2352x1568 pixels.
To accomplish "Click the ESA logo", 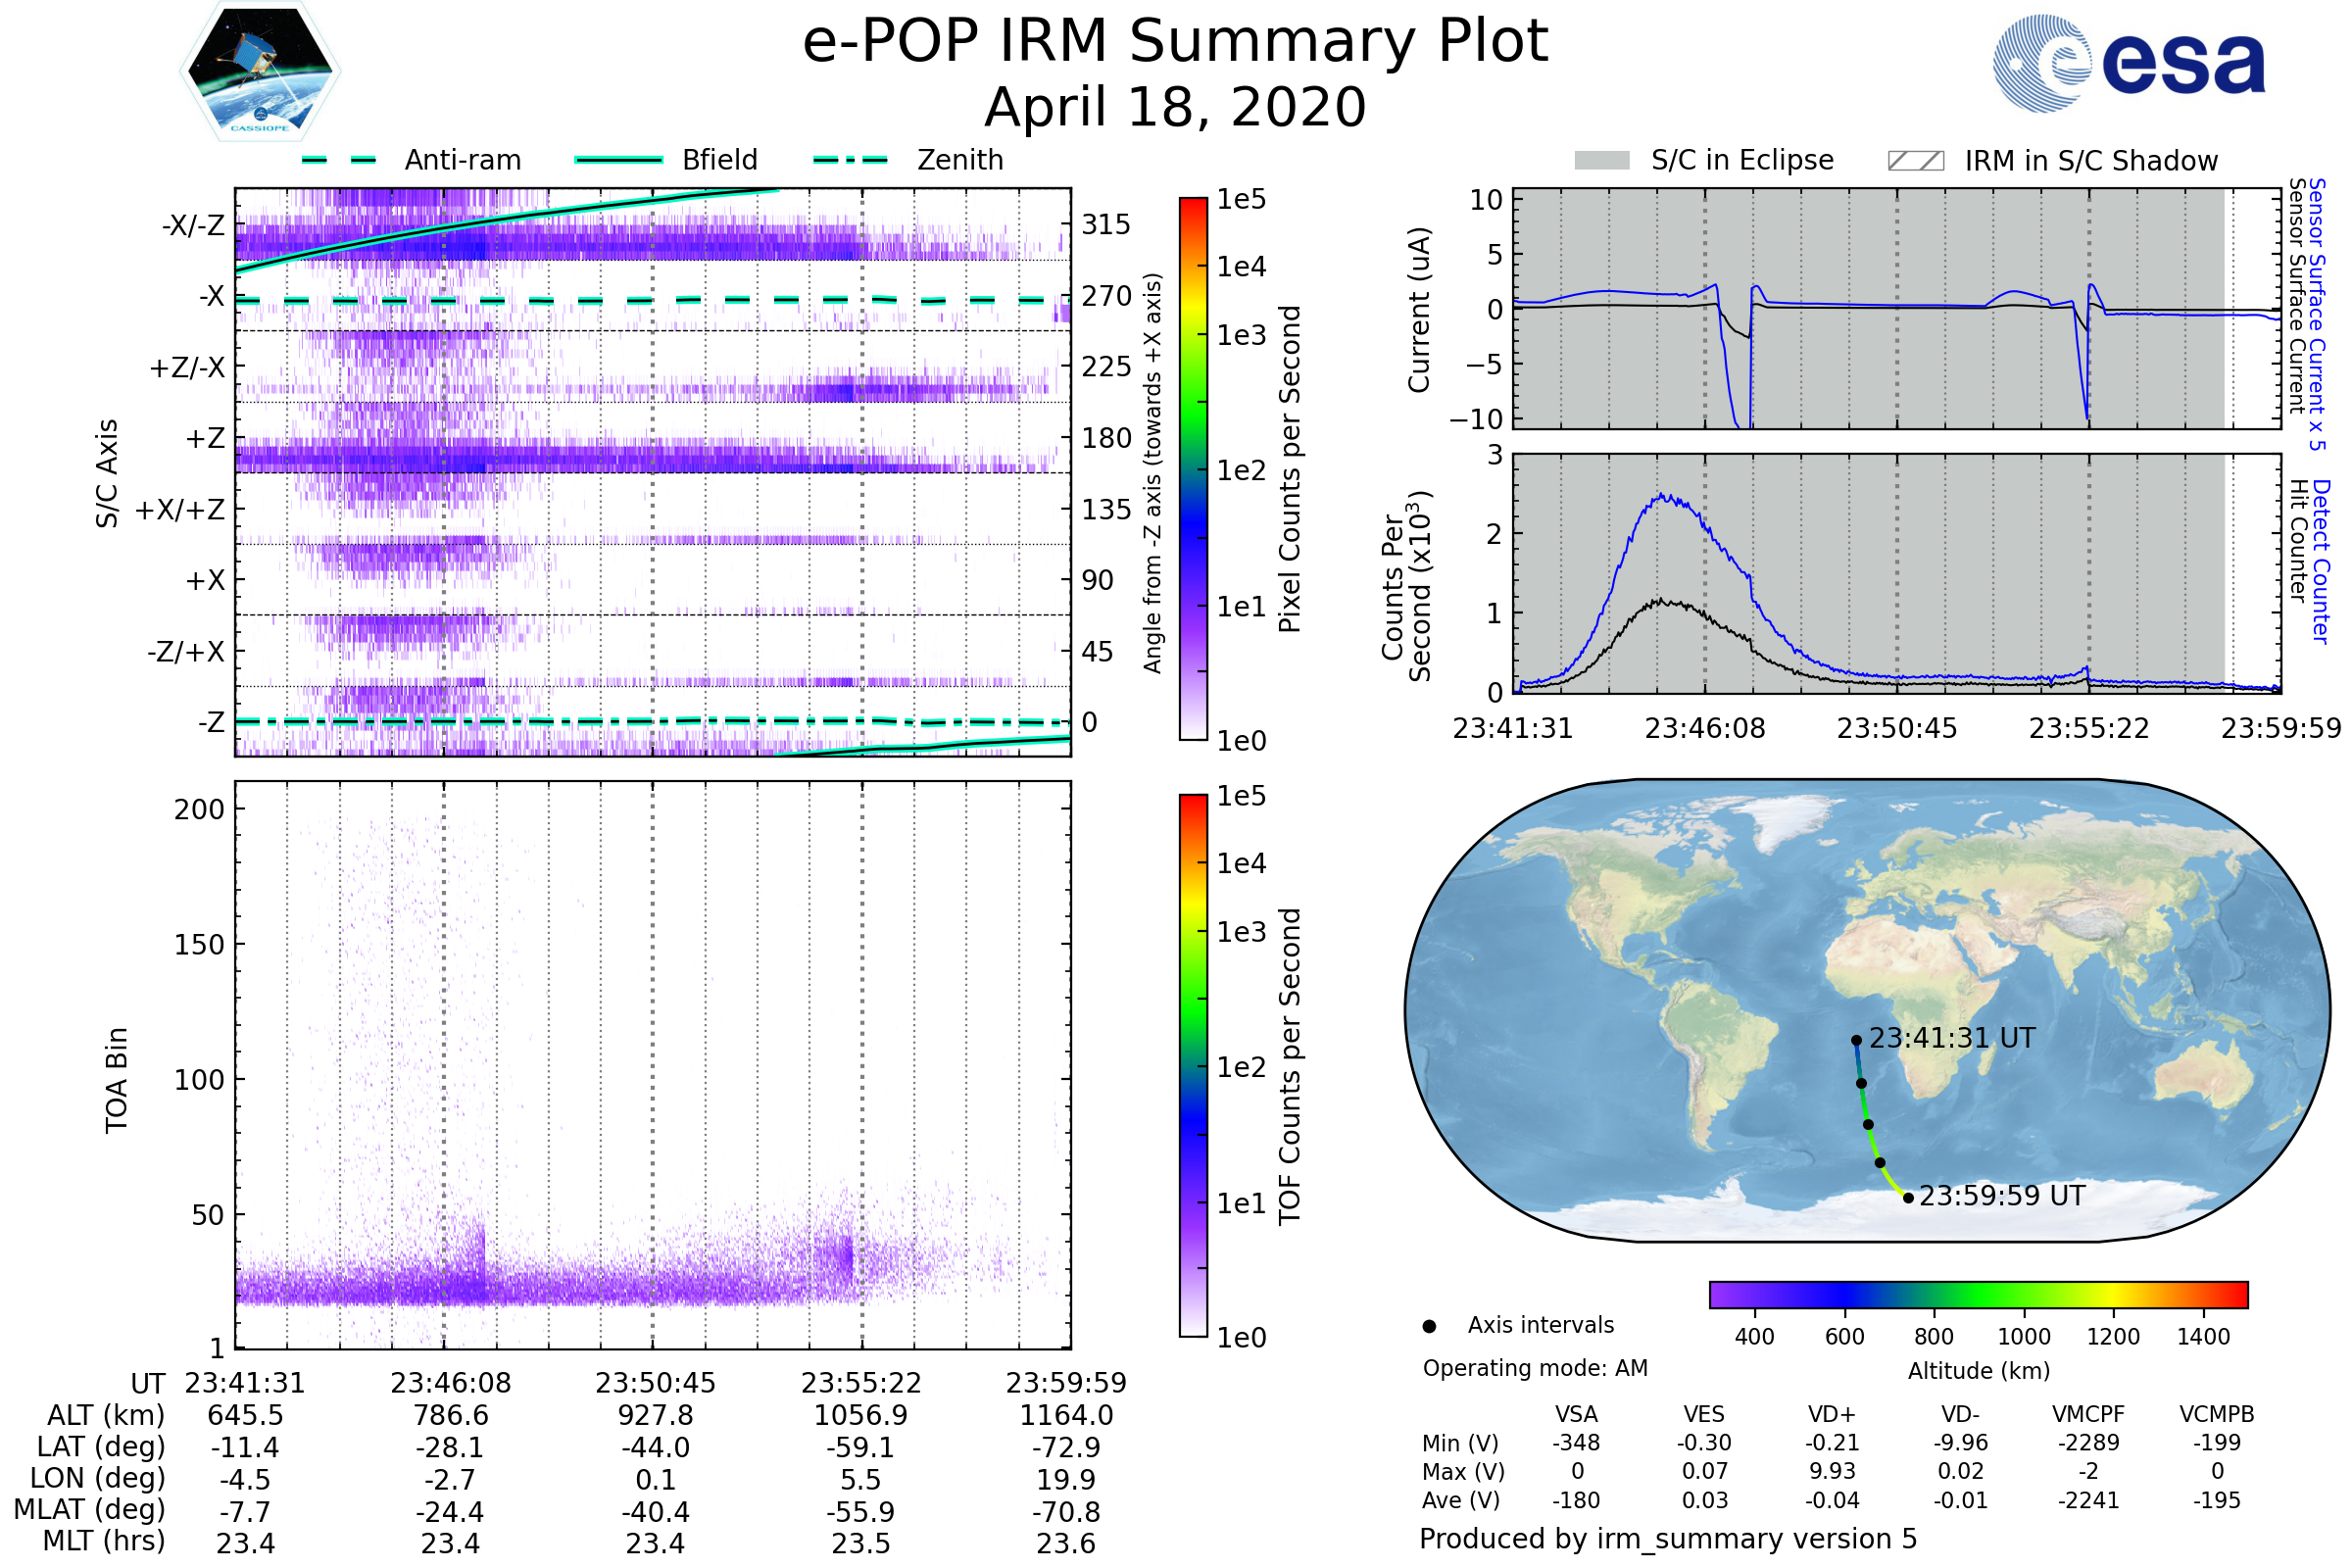I will (x=2128, y=62).
